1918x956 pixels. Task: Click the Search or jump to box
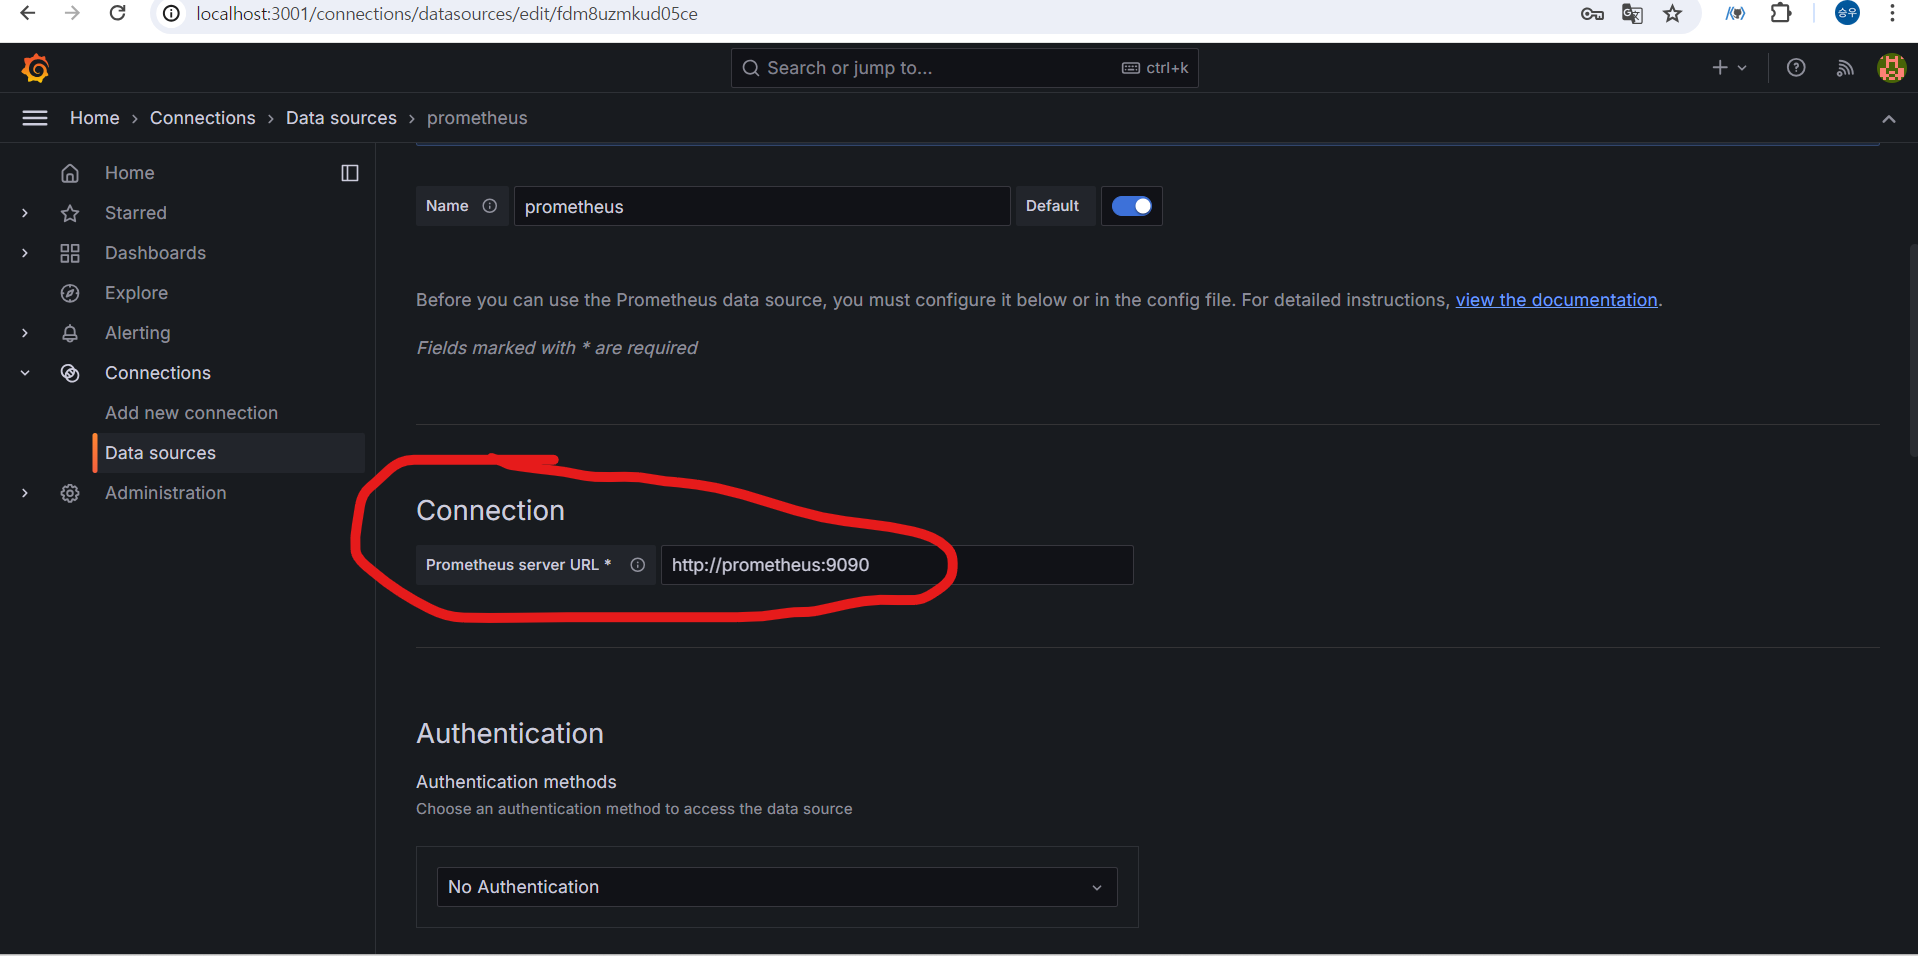[x=964, y=68]
